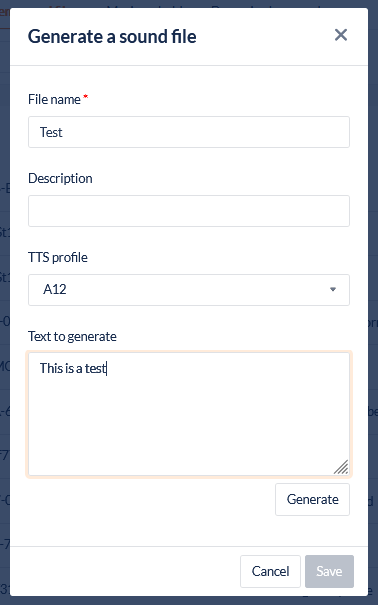Cancel the sound file dialog

click(x=270, y=571)
